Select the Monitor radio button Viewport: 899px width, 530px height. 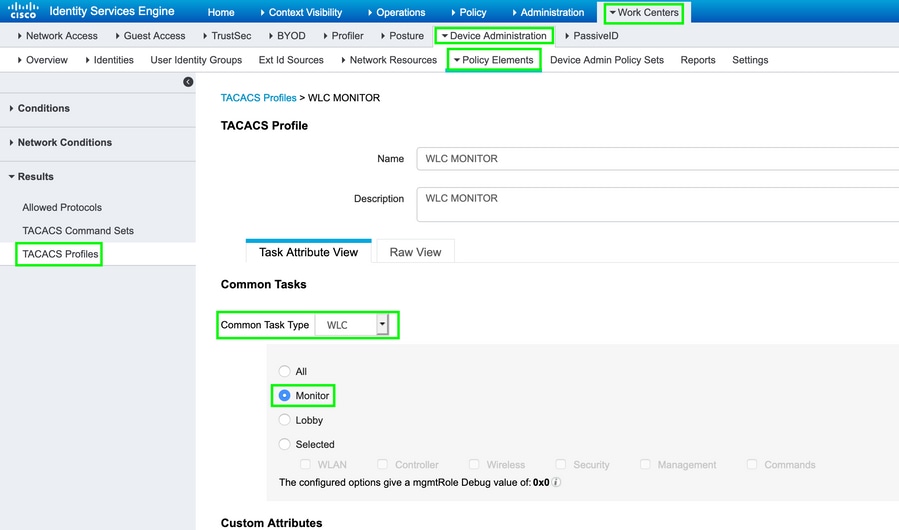point(284,396)
